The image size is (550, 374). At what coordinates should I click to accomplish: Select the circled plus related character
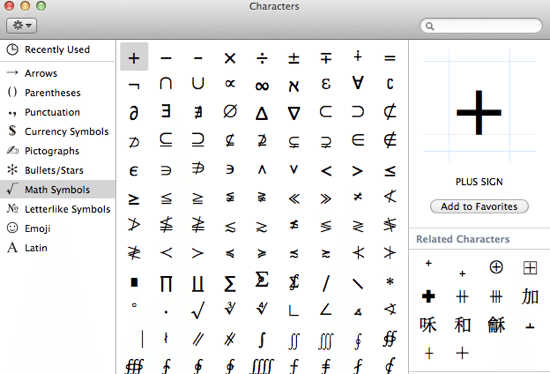496,267
